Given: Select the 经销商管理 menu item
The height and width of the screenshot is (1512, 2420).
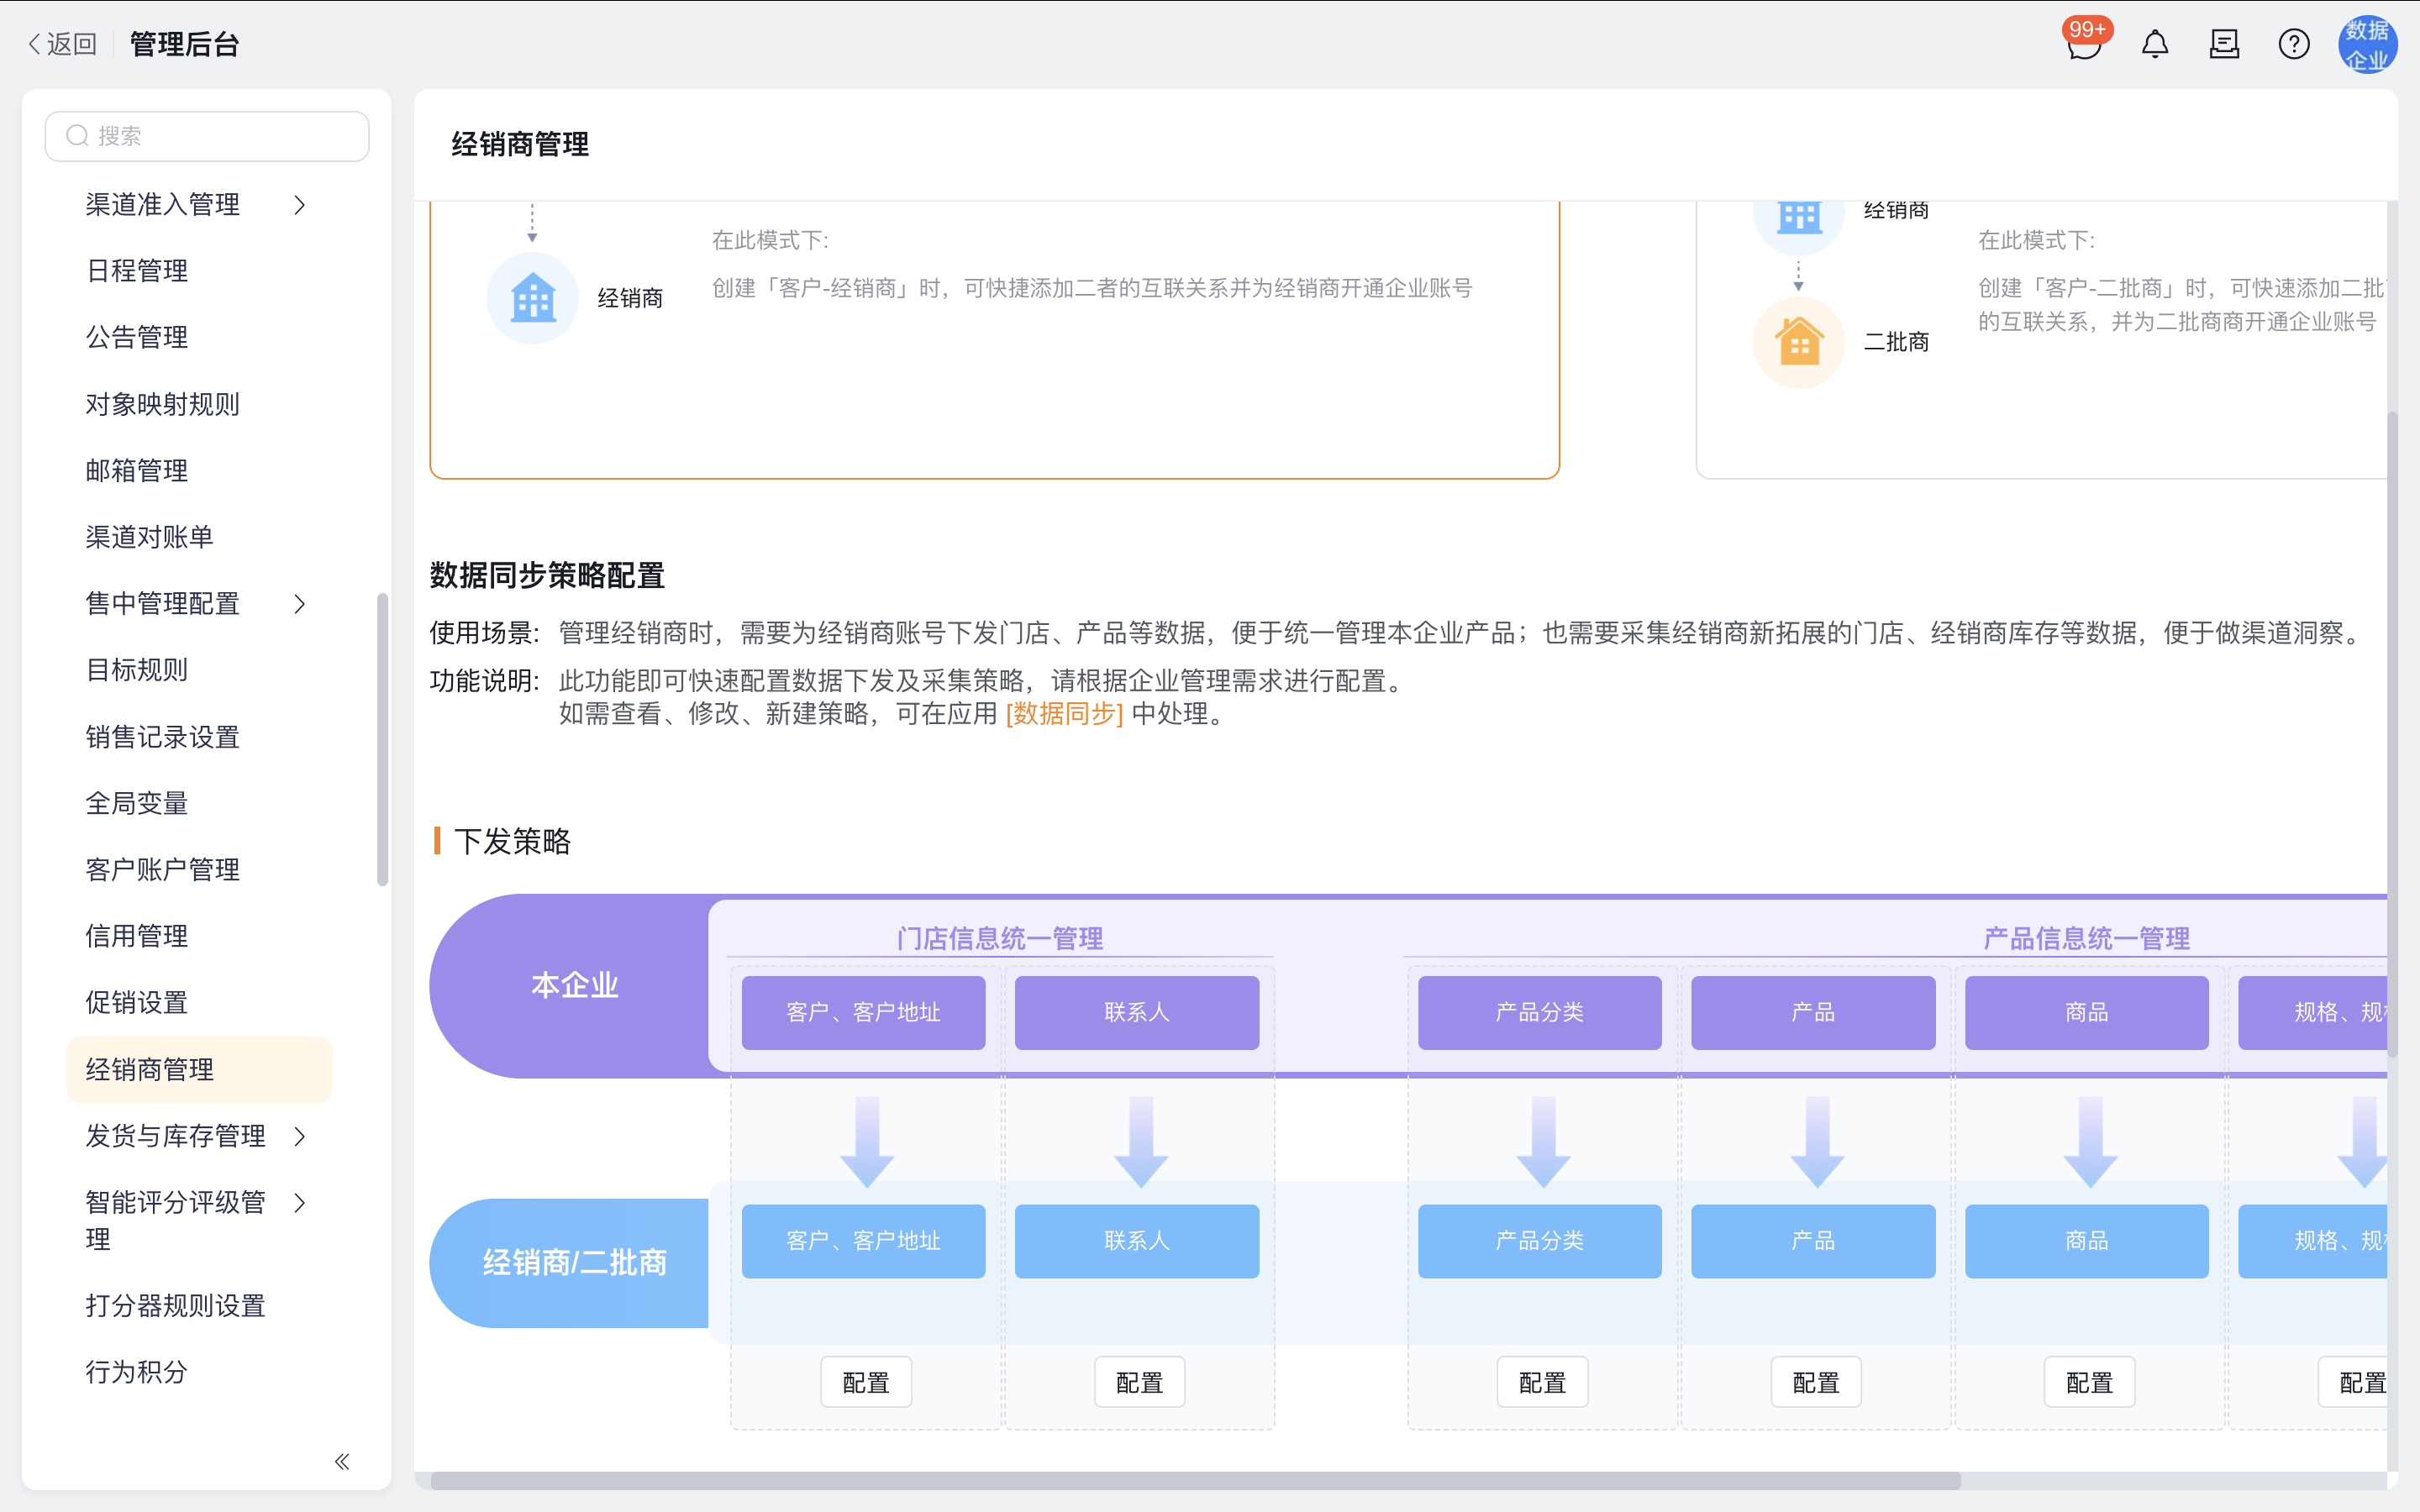Looking at the screenshot, I should (x=199, y=1069).
